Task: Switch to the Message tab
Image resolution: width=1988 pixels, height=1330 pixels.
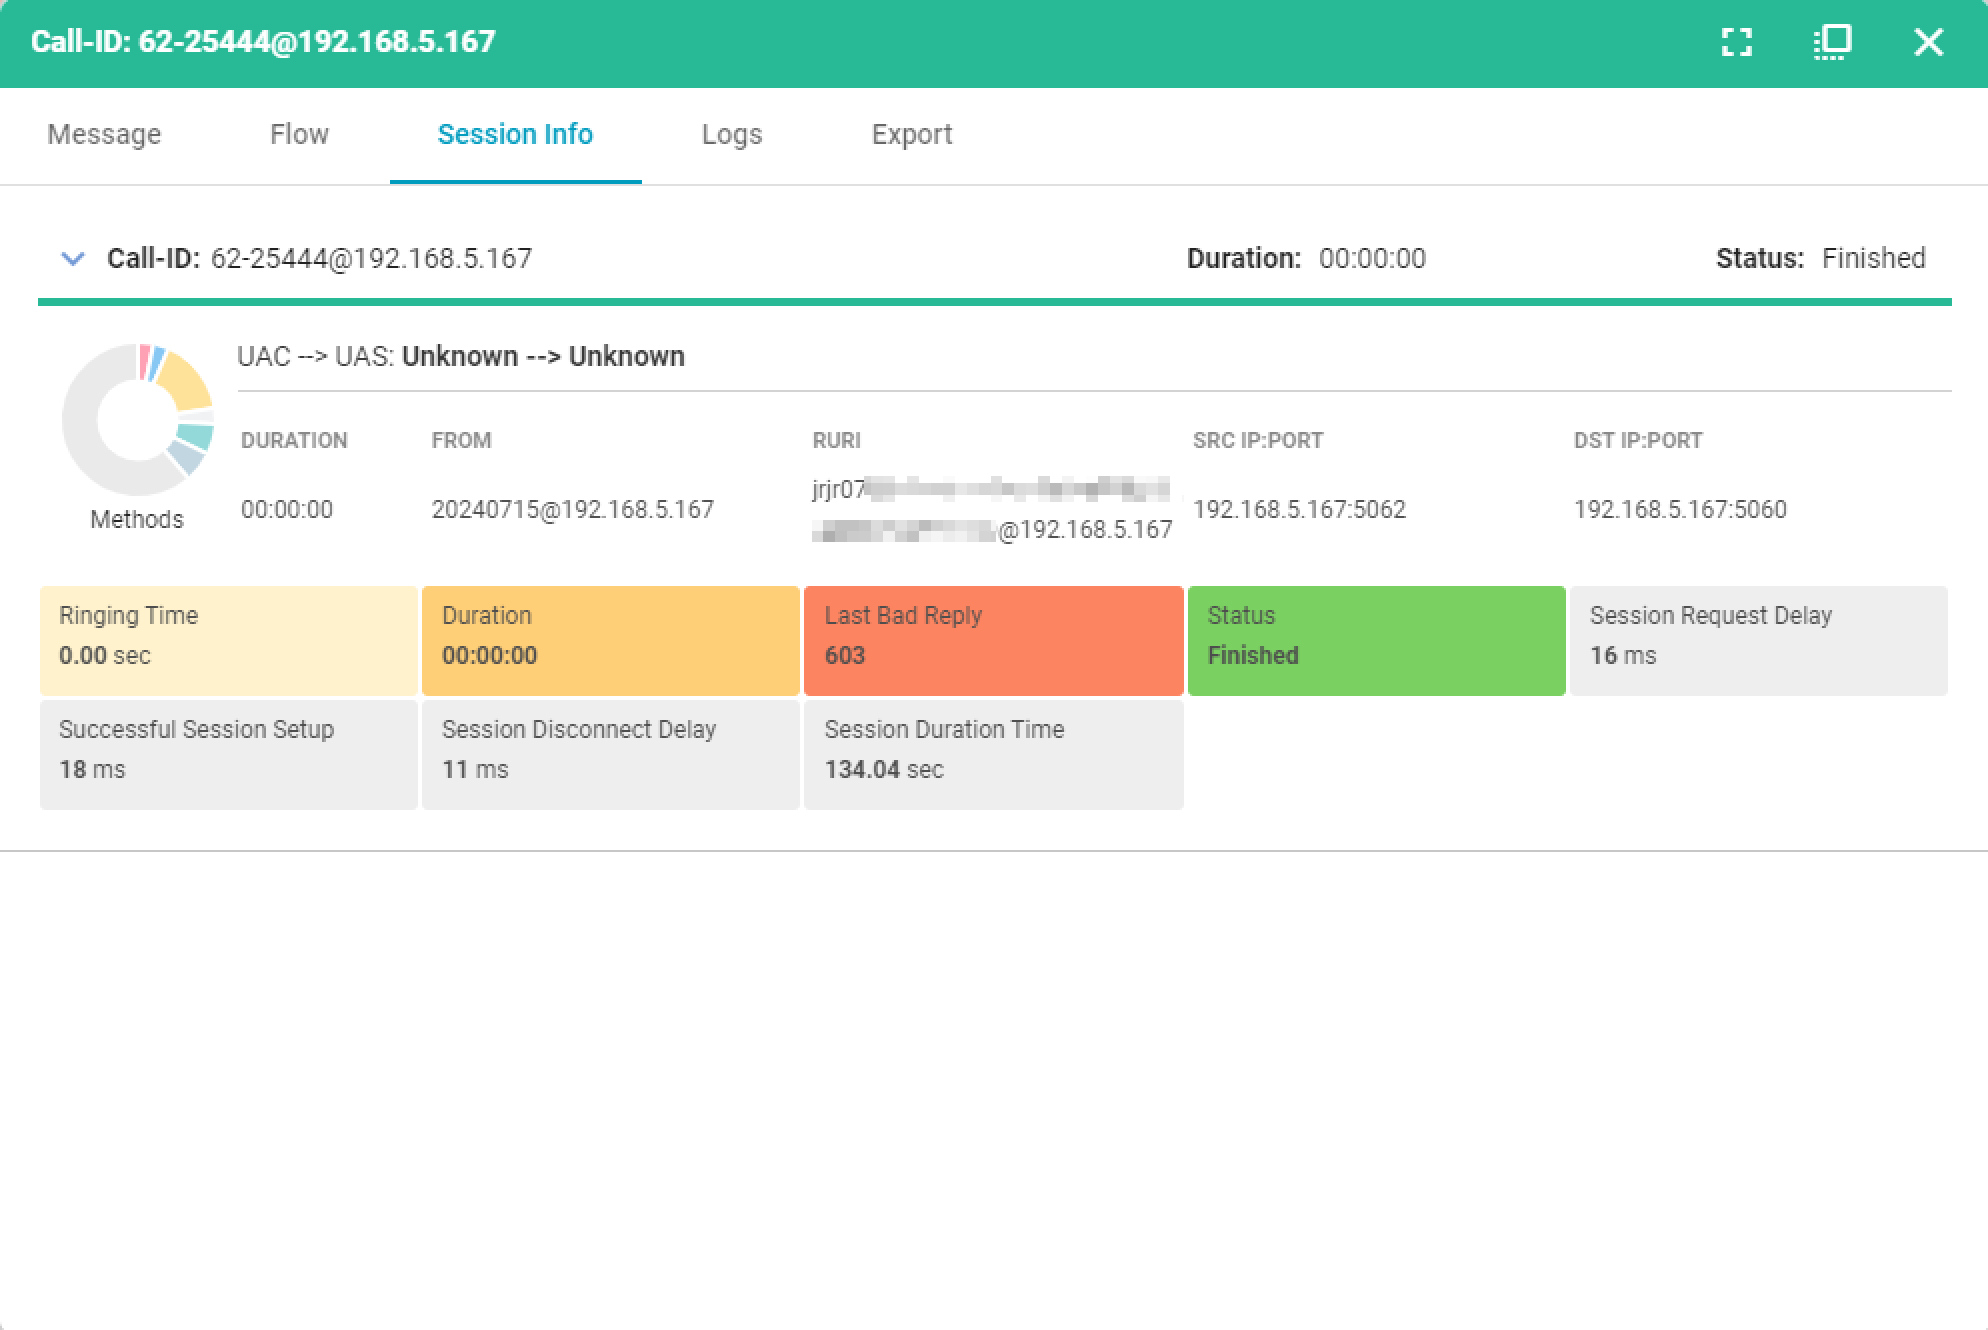Action: pyautogui.click(x=104, y=134)
